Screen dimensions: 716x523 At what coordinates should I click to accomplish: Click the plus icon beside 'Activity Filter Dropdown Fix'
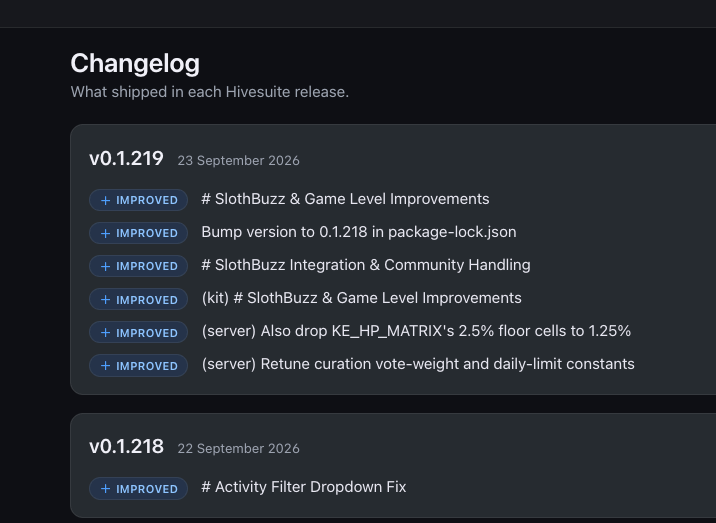click(x=105, y=488)
